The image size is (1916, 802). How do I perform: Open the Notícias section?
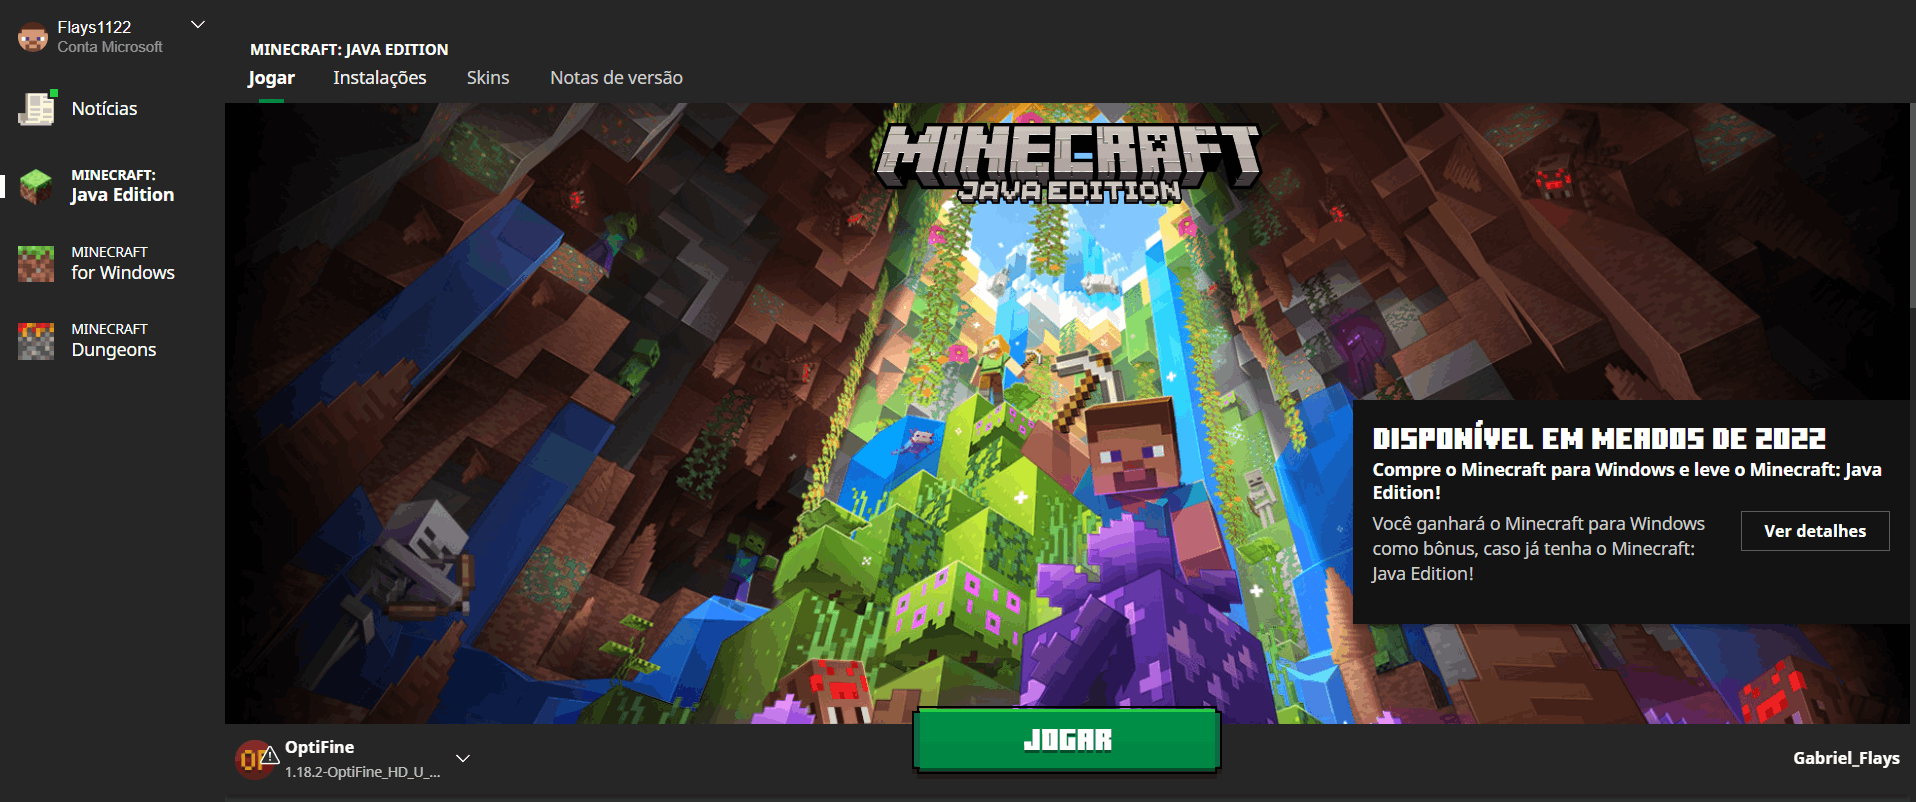pos(104,108)
